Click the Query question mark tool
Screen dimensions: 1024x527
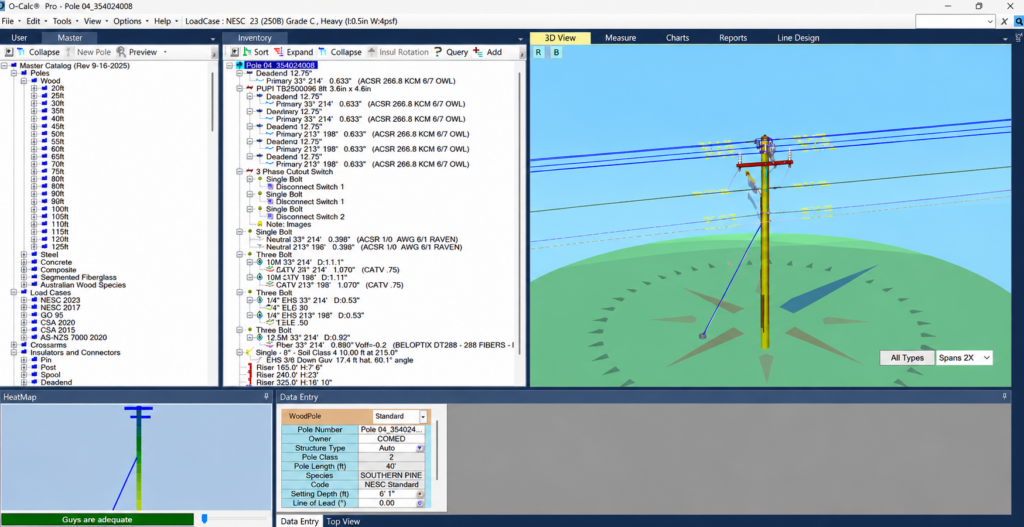click(x=438, y=52)
